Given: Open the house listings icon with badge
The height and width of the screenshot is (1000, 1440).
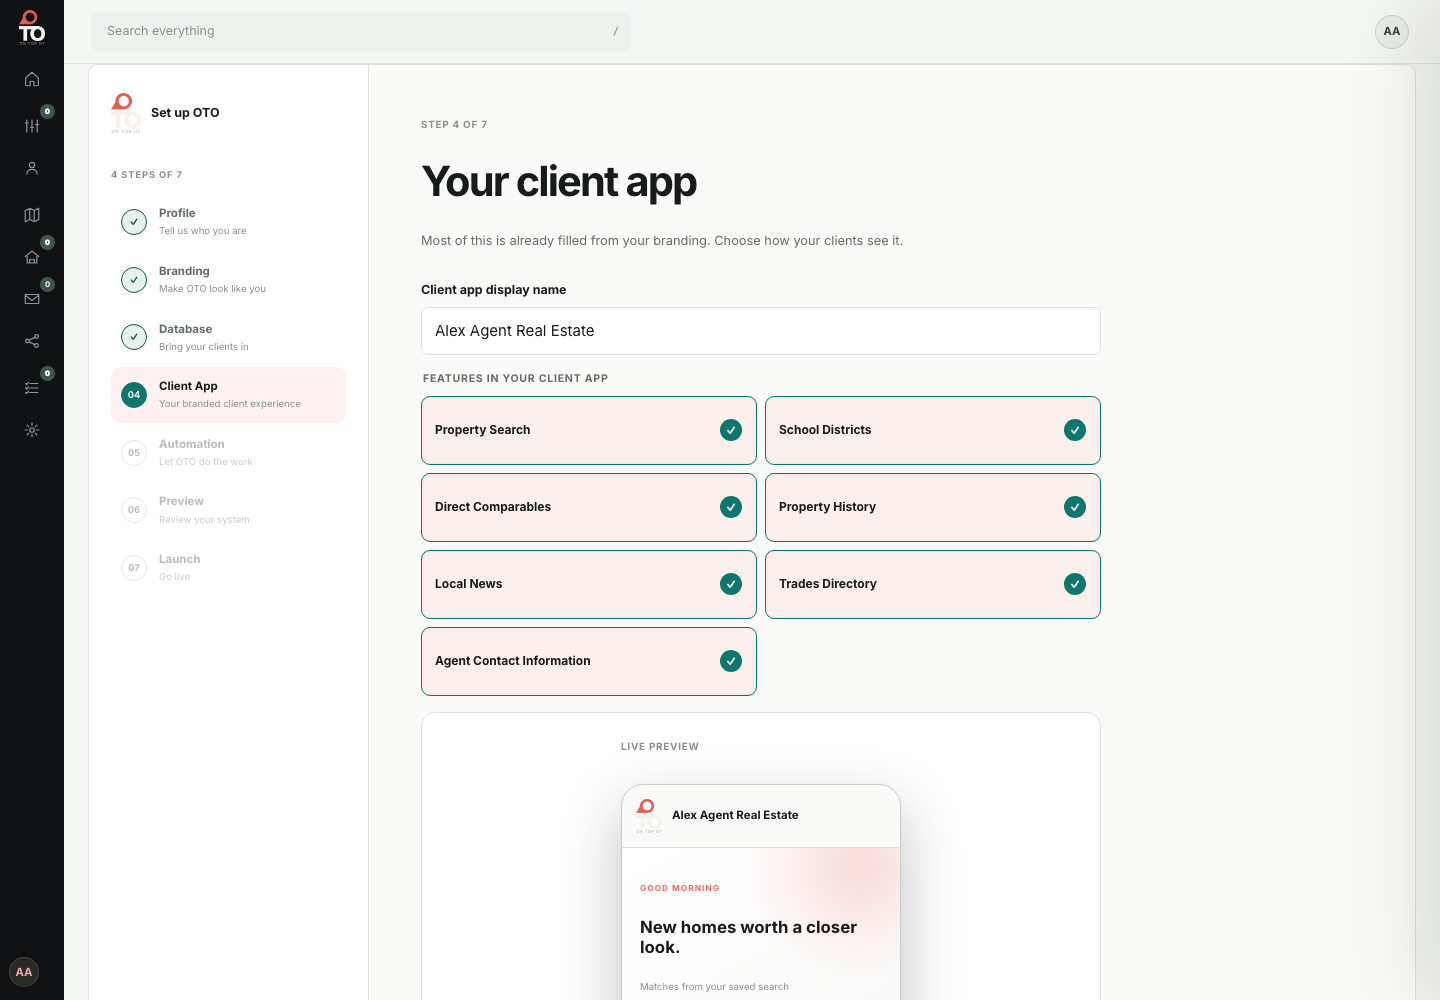Looking at the screenshot, I should (32, 257).
